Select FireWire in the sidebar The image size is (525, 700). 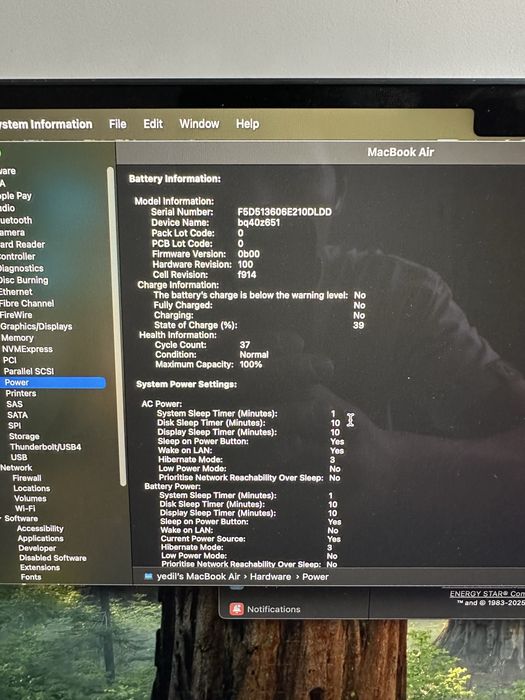16,315
